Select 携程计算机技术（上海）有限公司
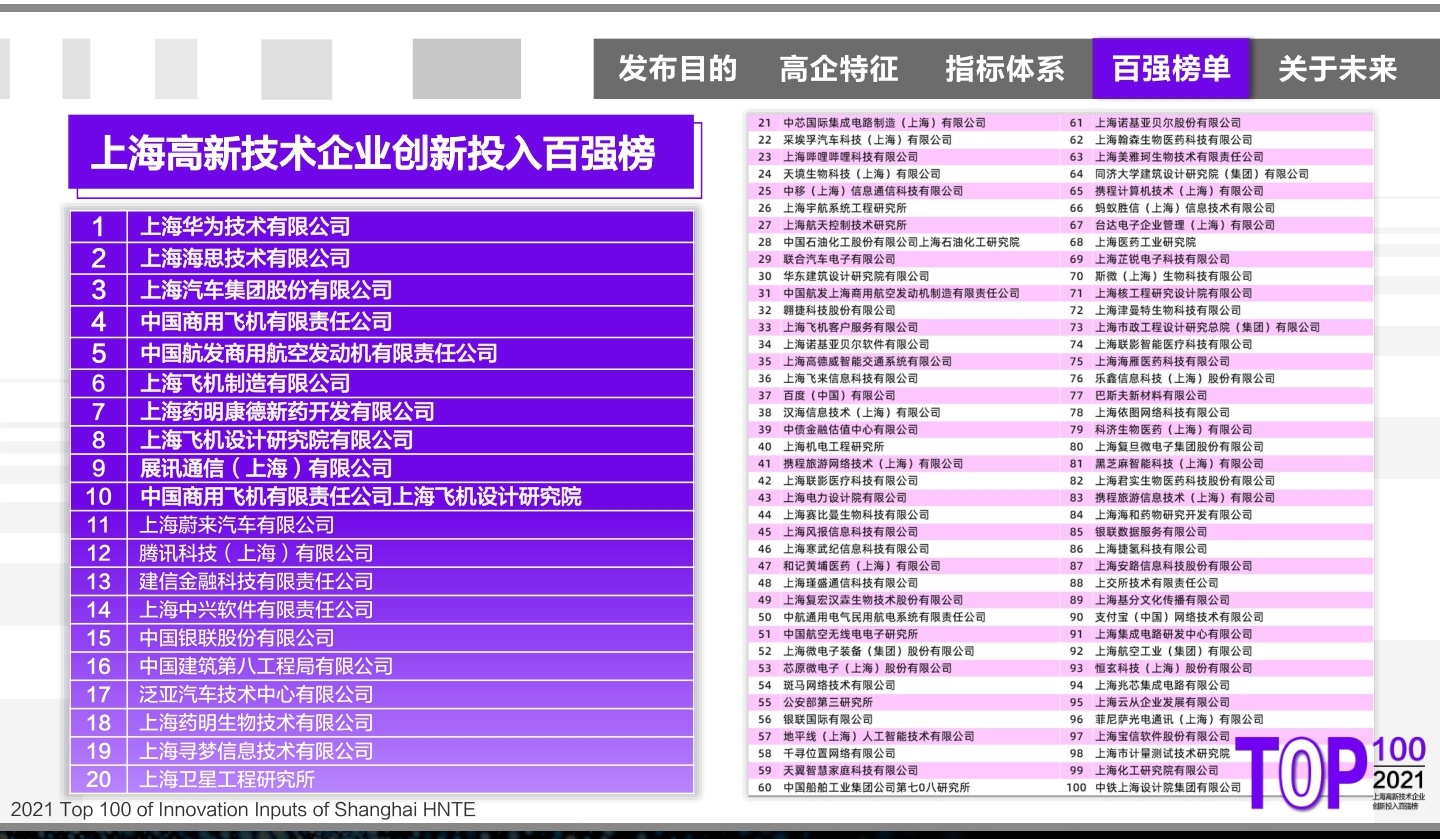 pyautogui.click(x=1179, y=191)
